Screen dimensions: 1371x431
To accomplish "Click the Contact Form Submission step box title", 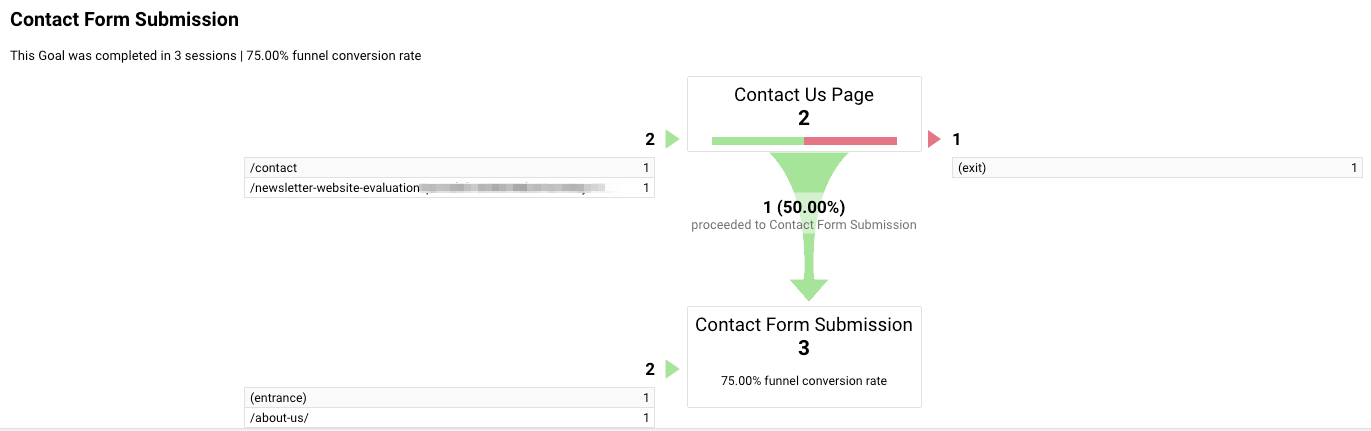I will [x=804, y=325].
